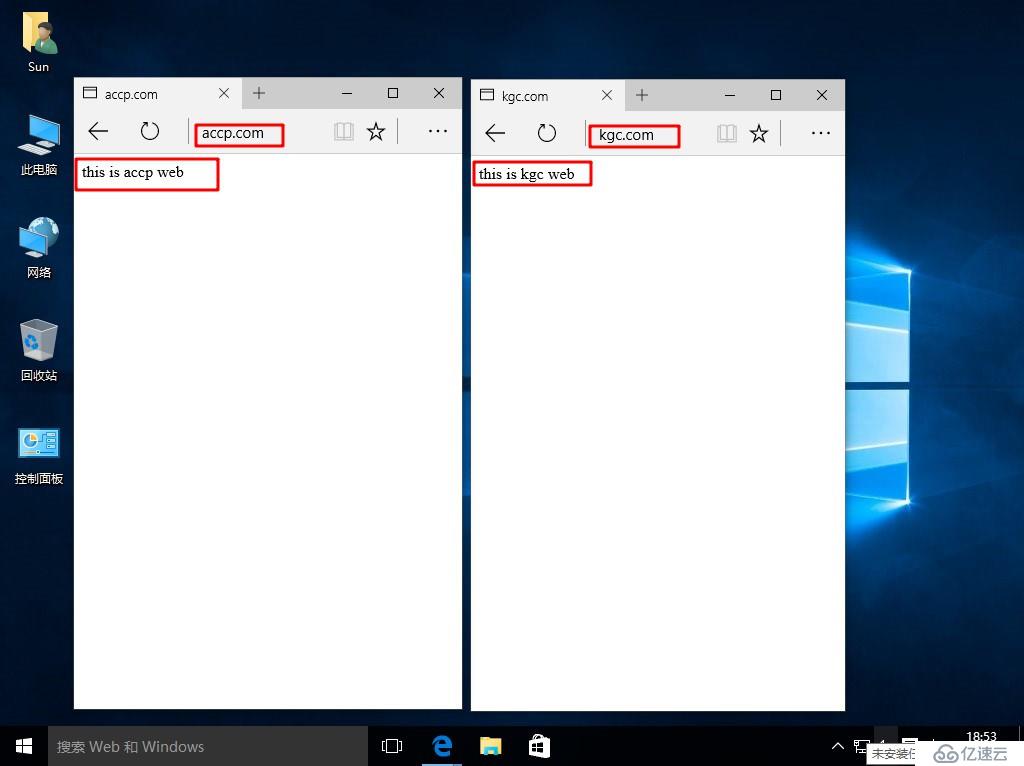
Task: Open the Windows Start menu
Action: click(x=24, y=746)
